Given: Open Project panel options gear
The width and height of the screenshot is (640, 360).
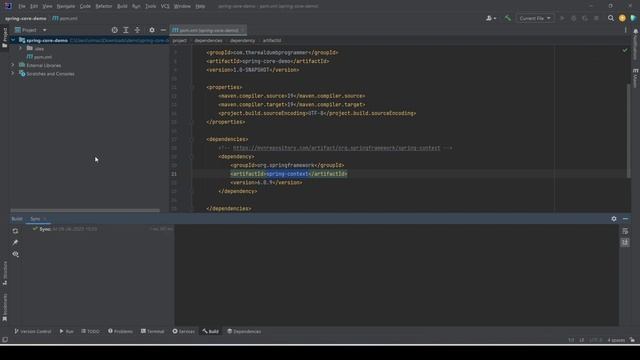Looking at the screenshot, I should tap(152, 30).
